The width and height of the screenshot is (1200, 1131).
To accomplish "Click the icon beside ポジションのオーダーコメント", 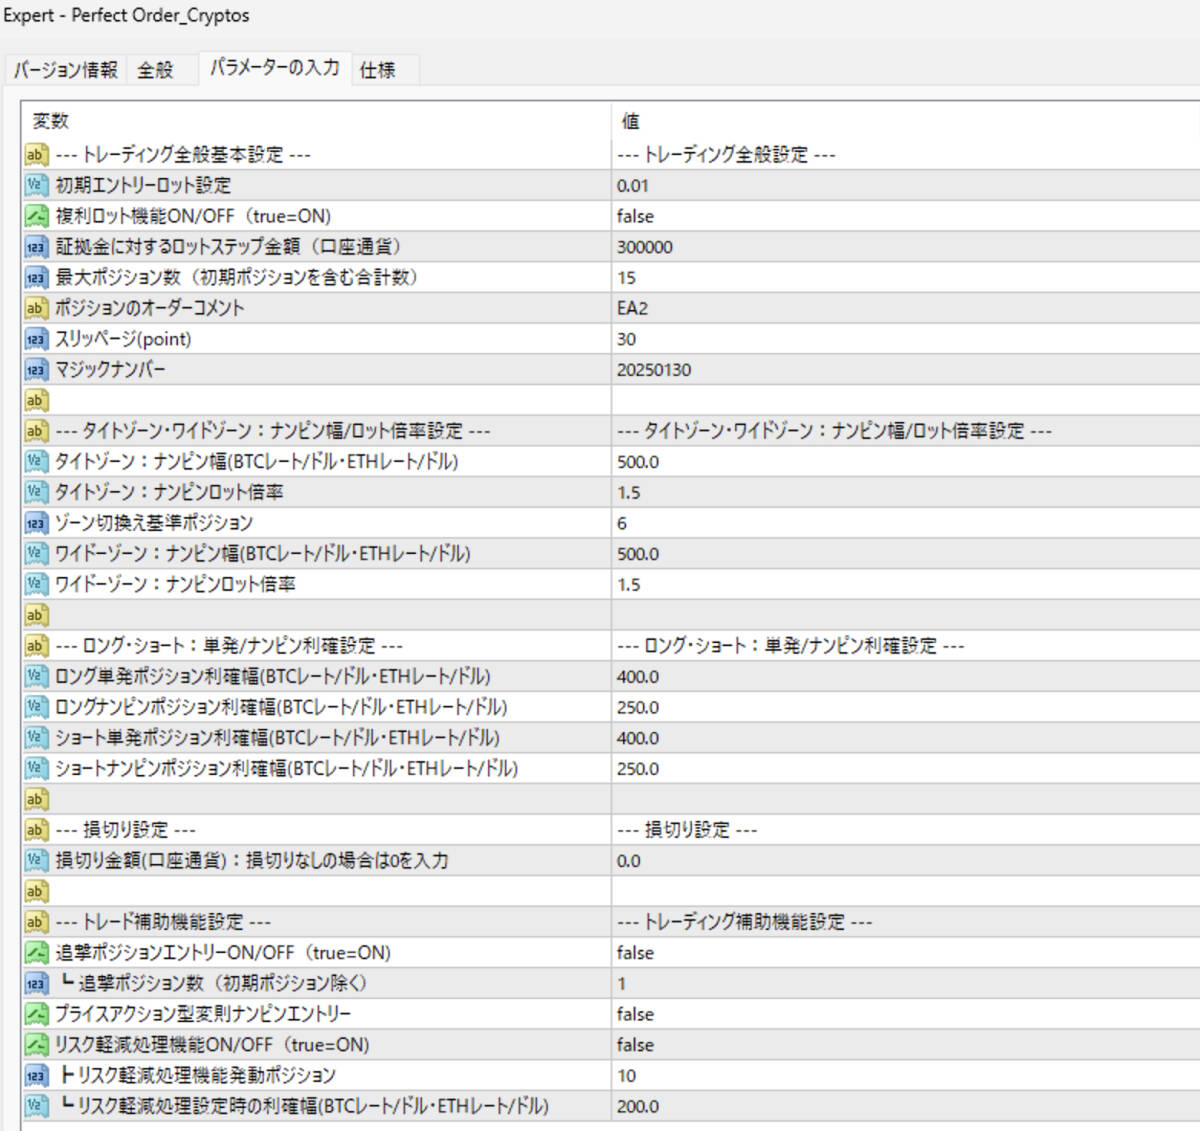I will pos(36,308).
